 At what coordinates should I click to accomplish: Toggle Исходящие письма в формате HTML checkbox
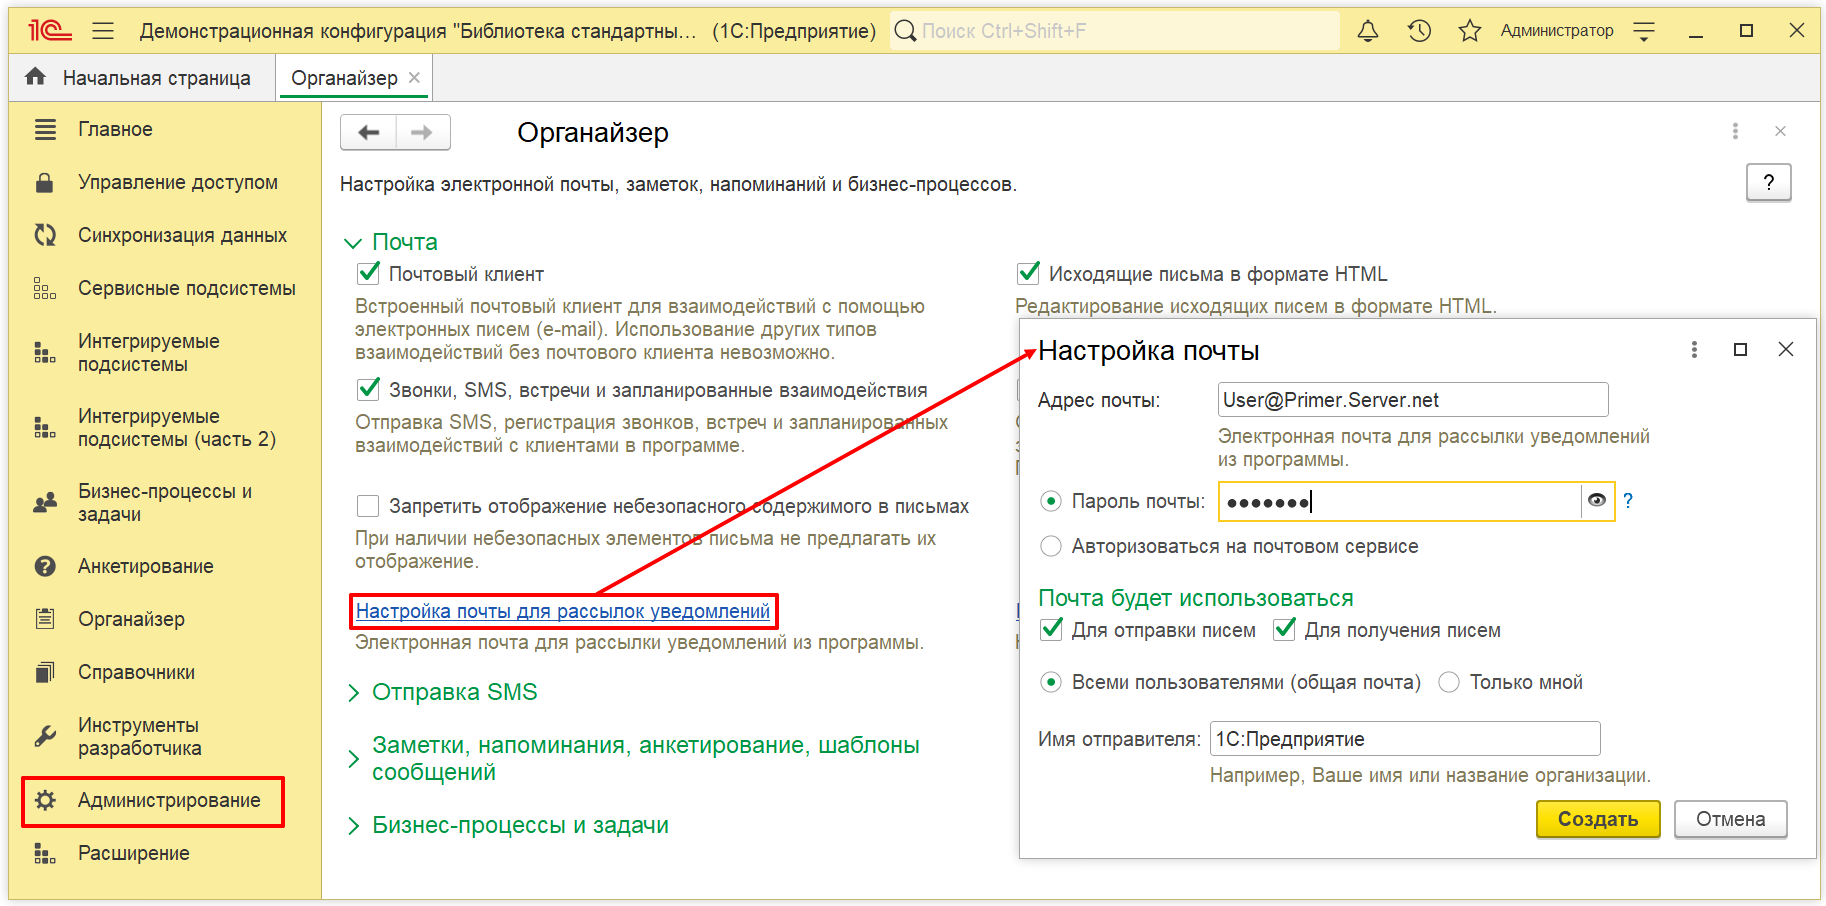1028,273
